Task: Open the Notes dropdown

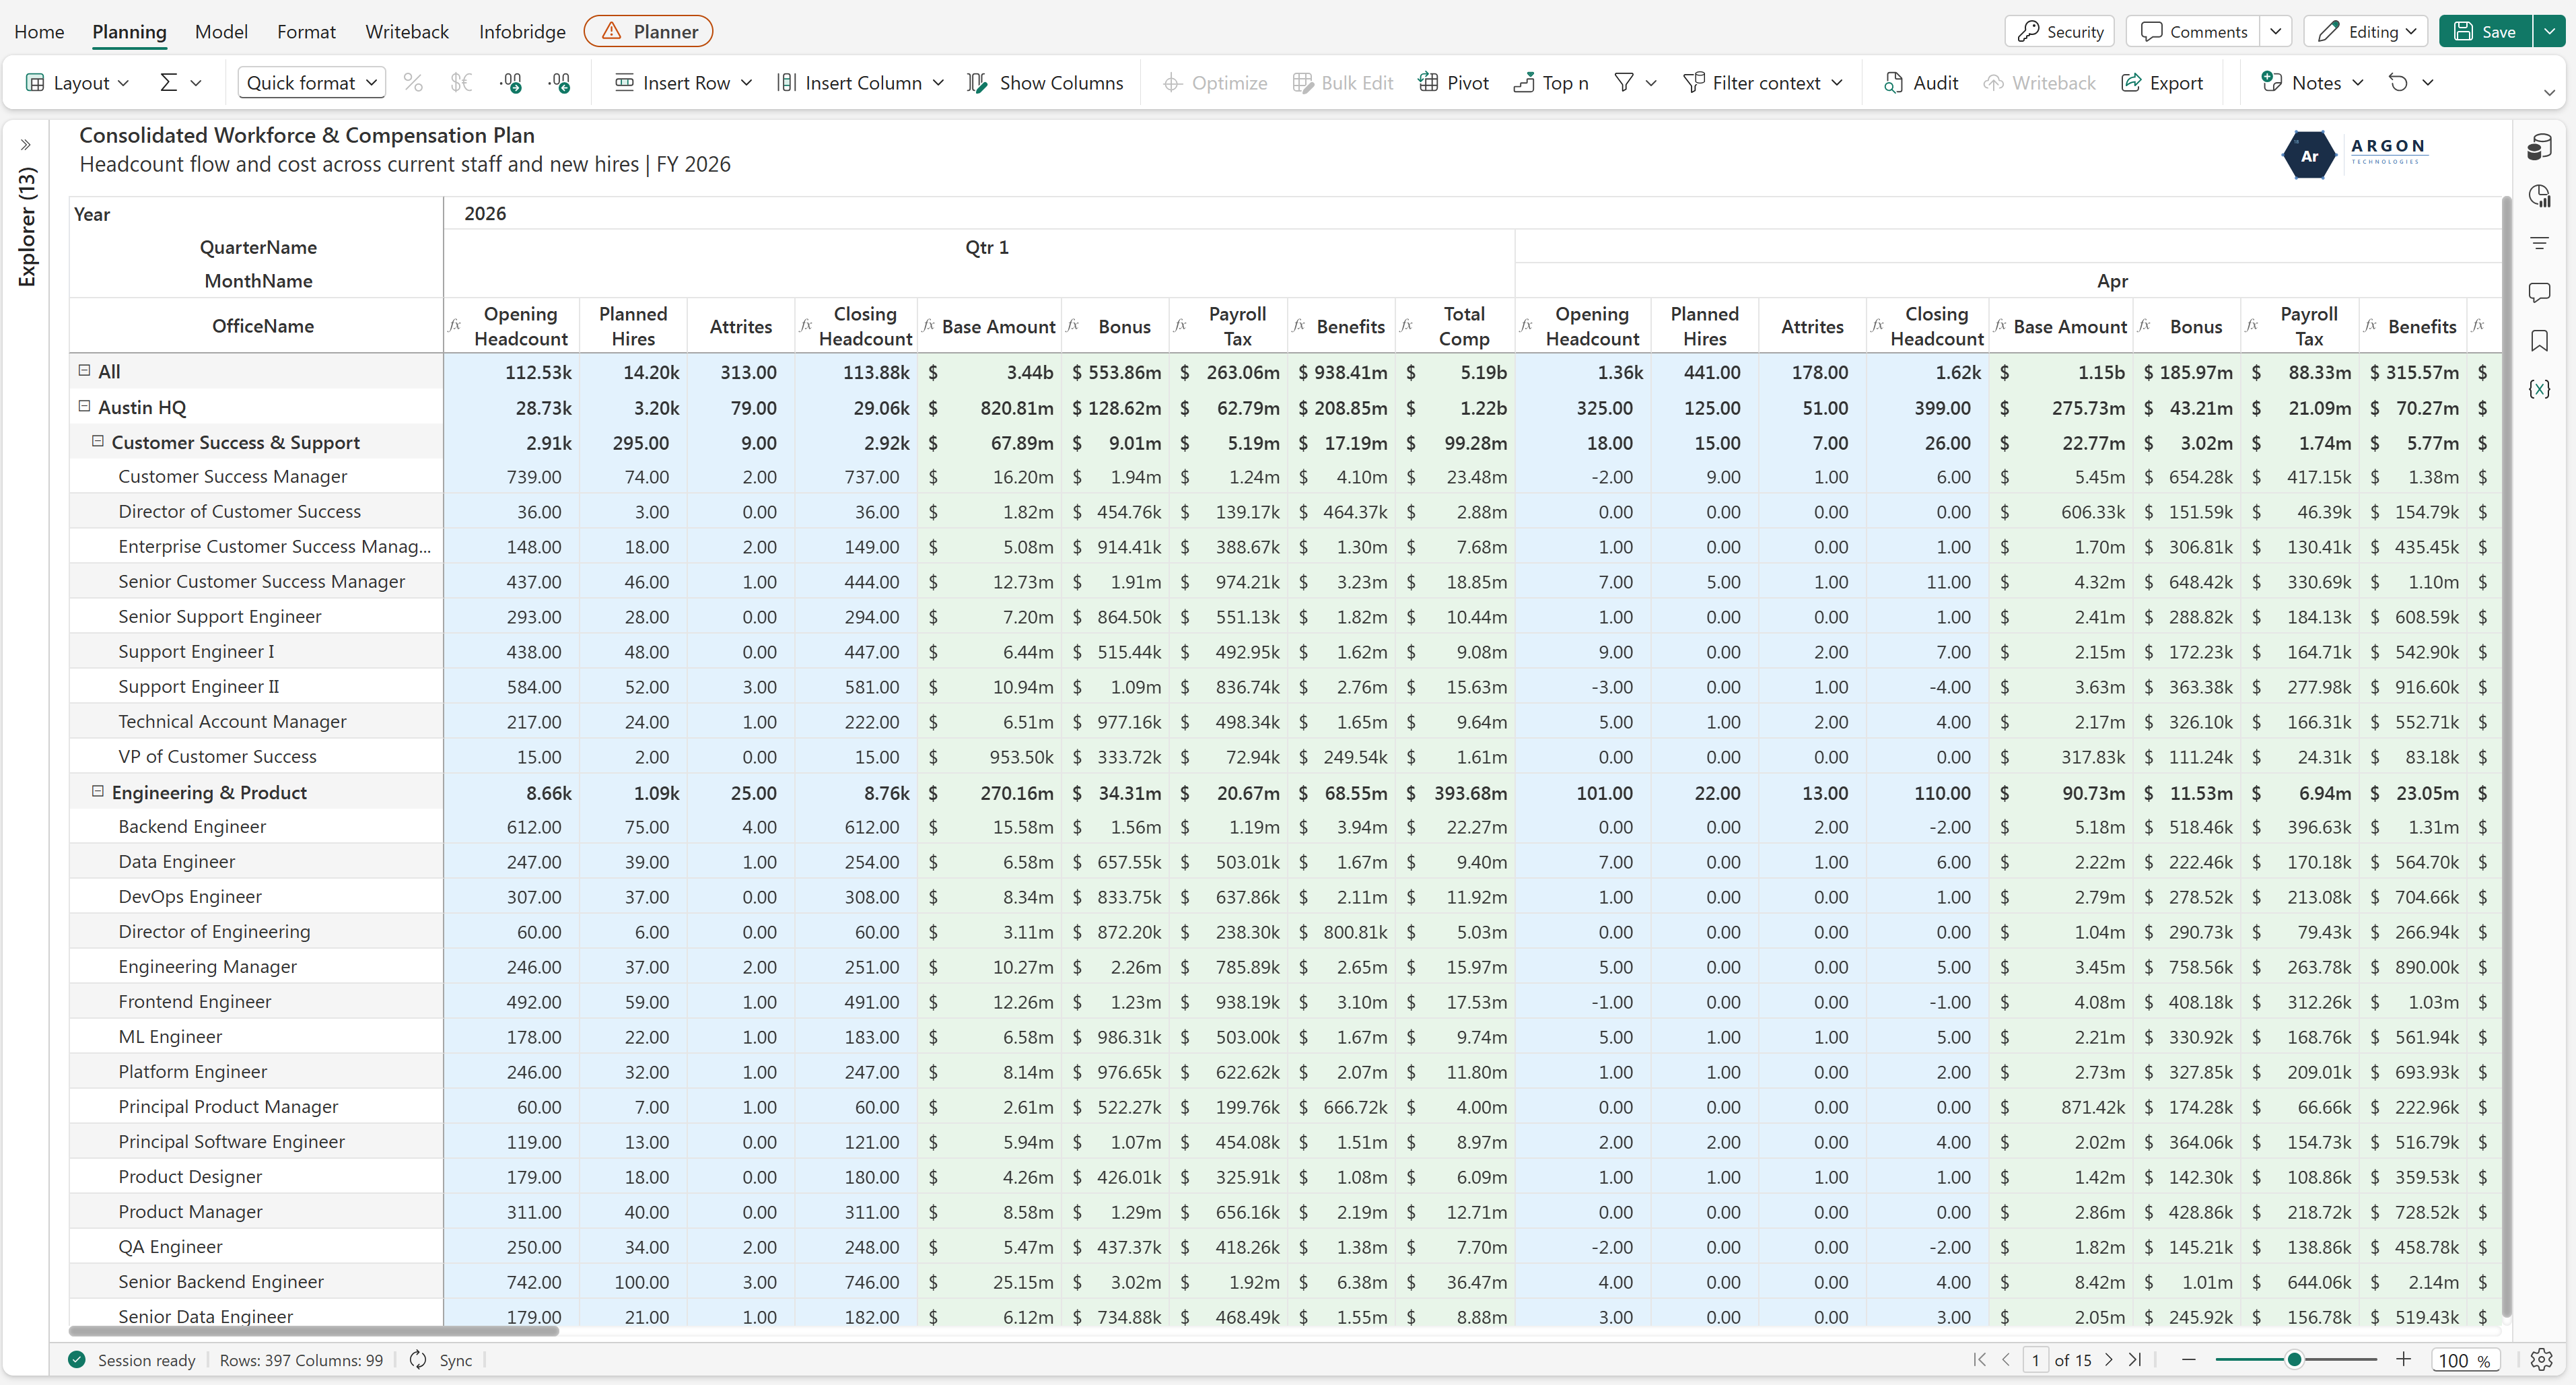Action: (x=2312, y=83)
